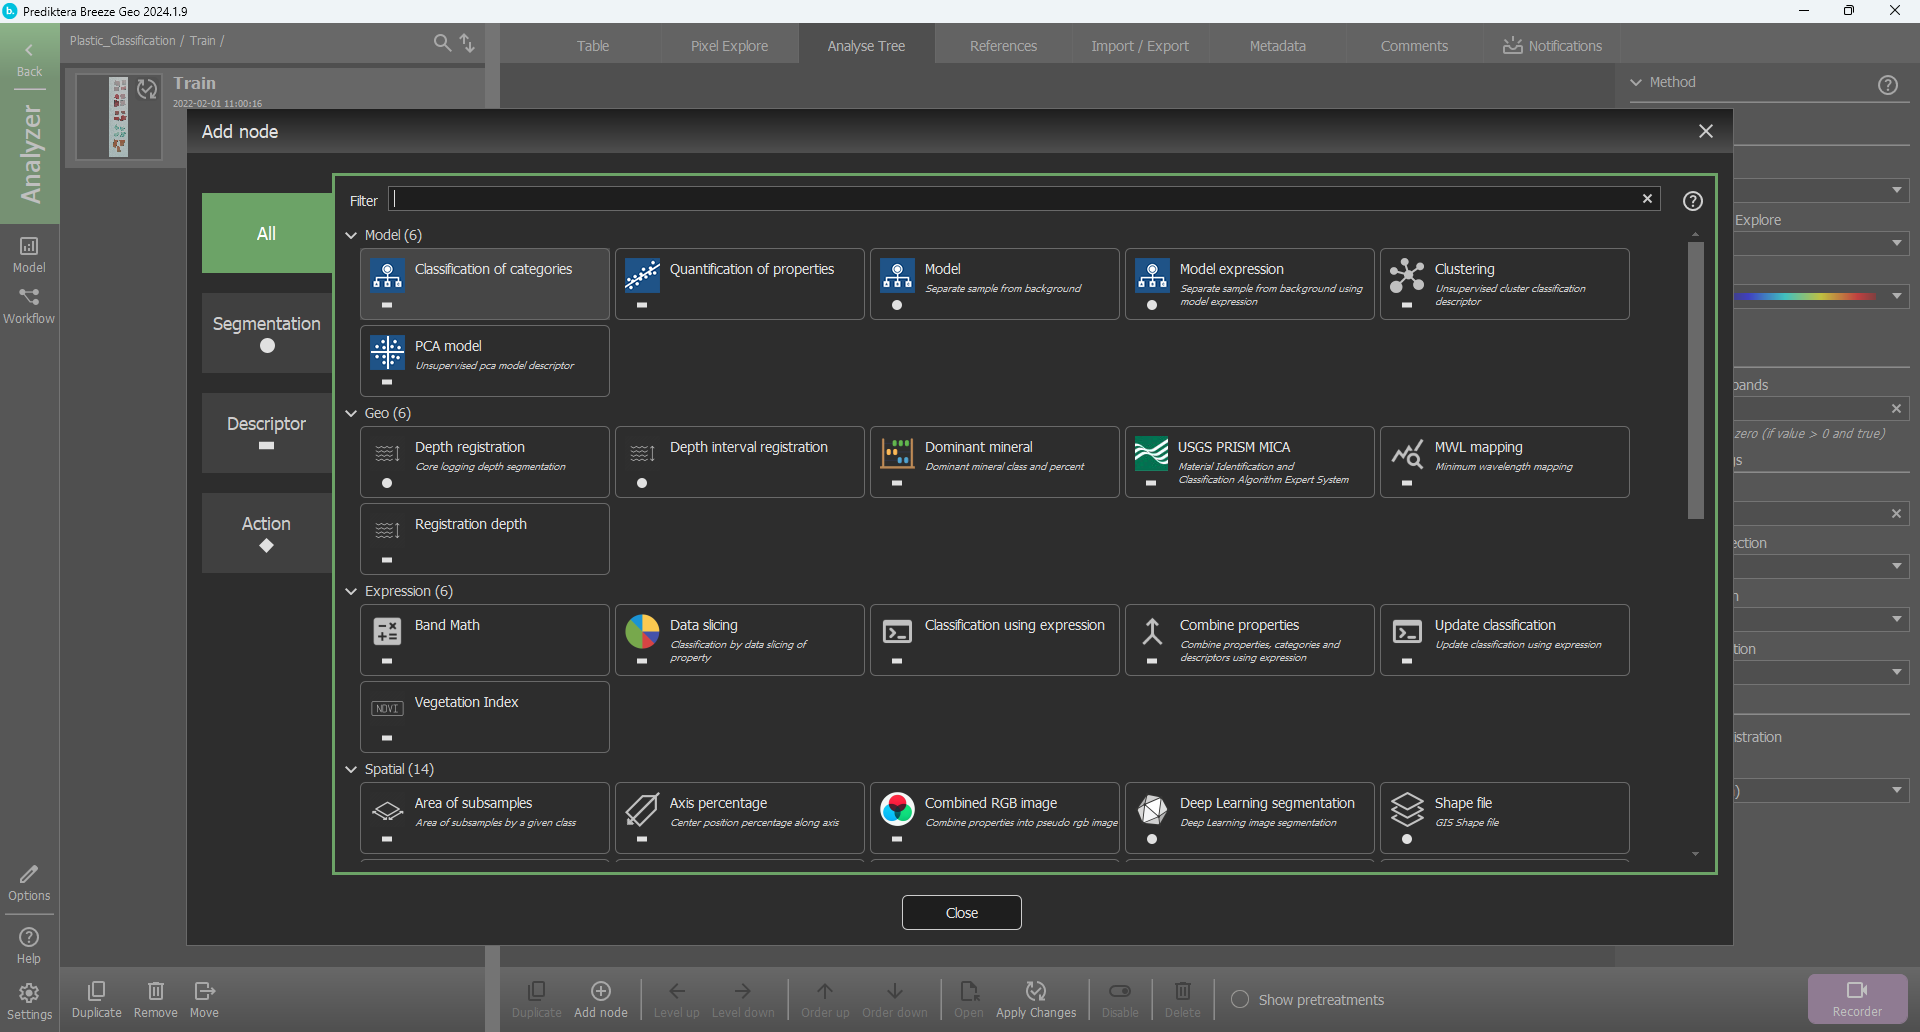Collapse the Expression (6) section

pos(351,592)
